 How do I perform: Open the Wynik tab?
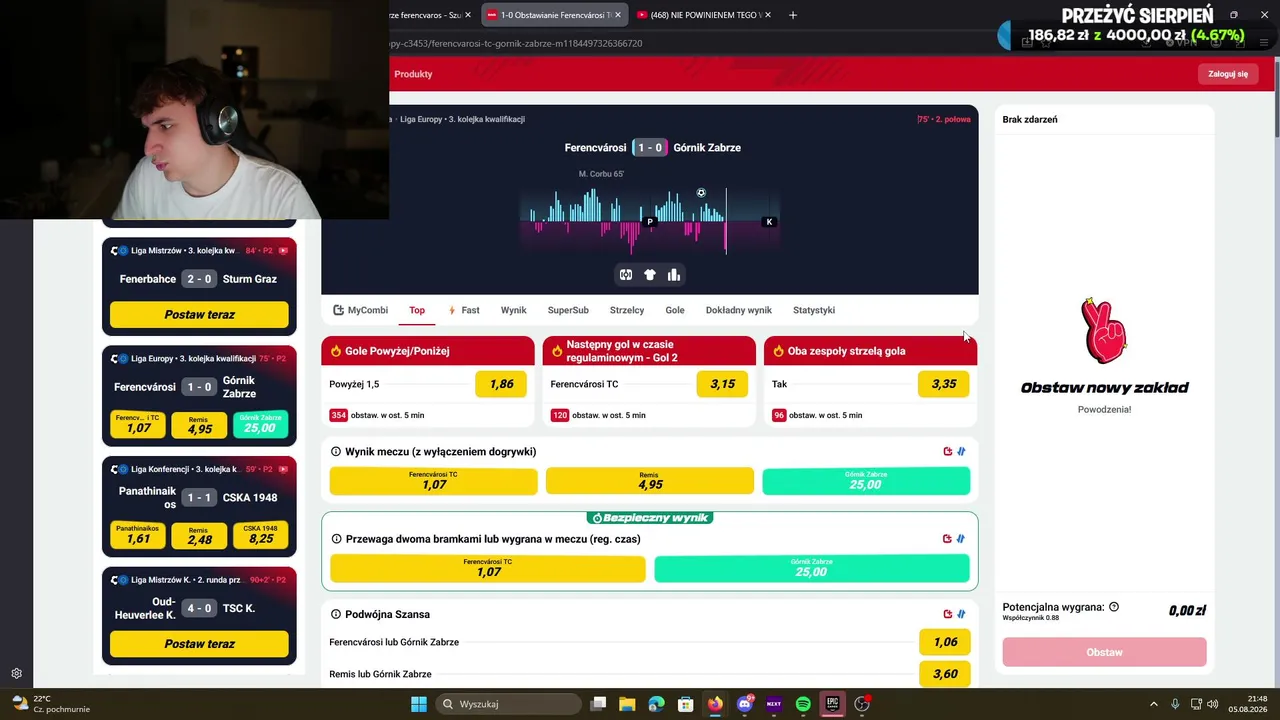[x=514, y=310]
